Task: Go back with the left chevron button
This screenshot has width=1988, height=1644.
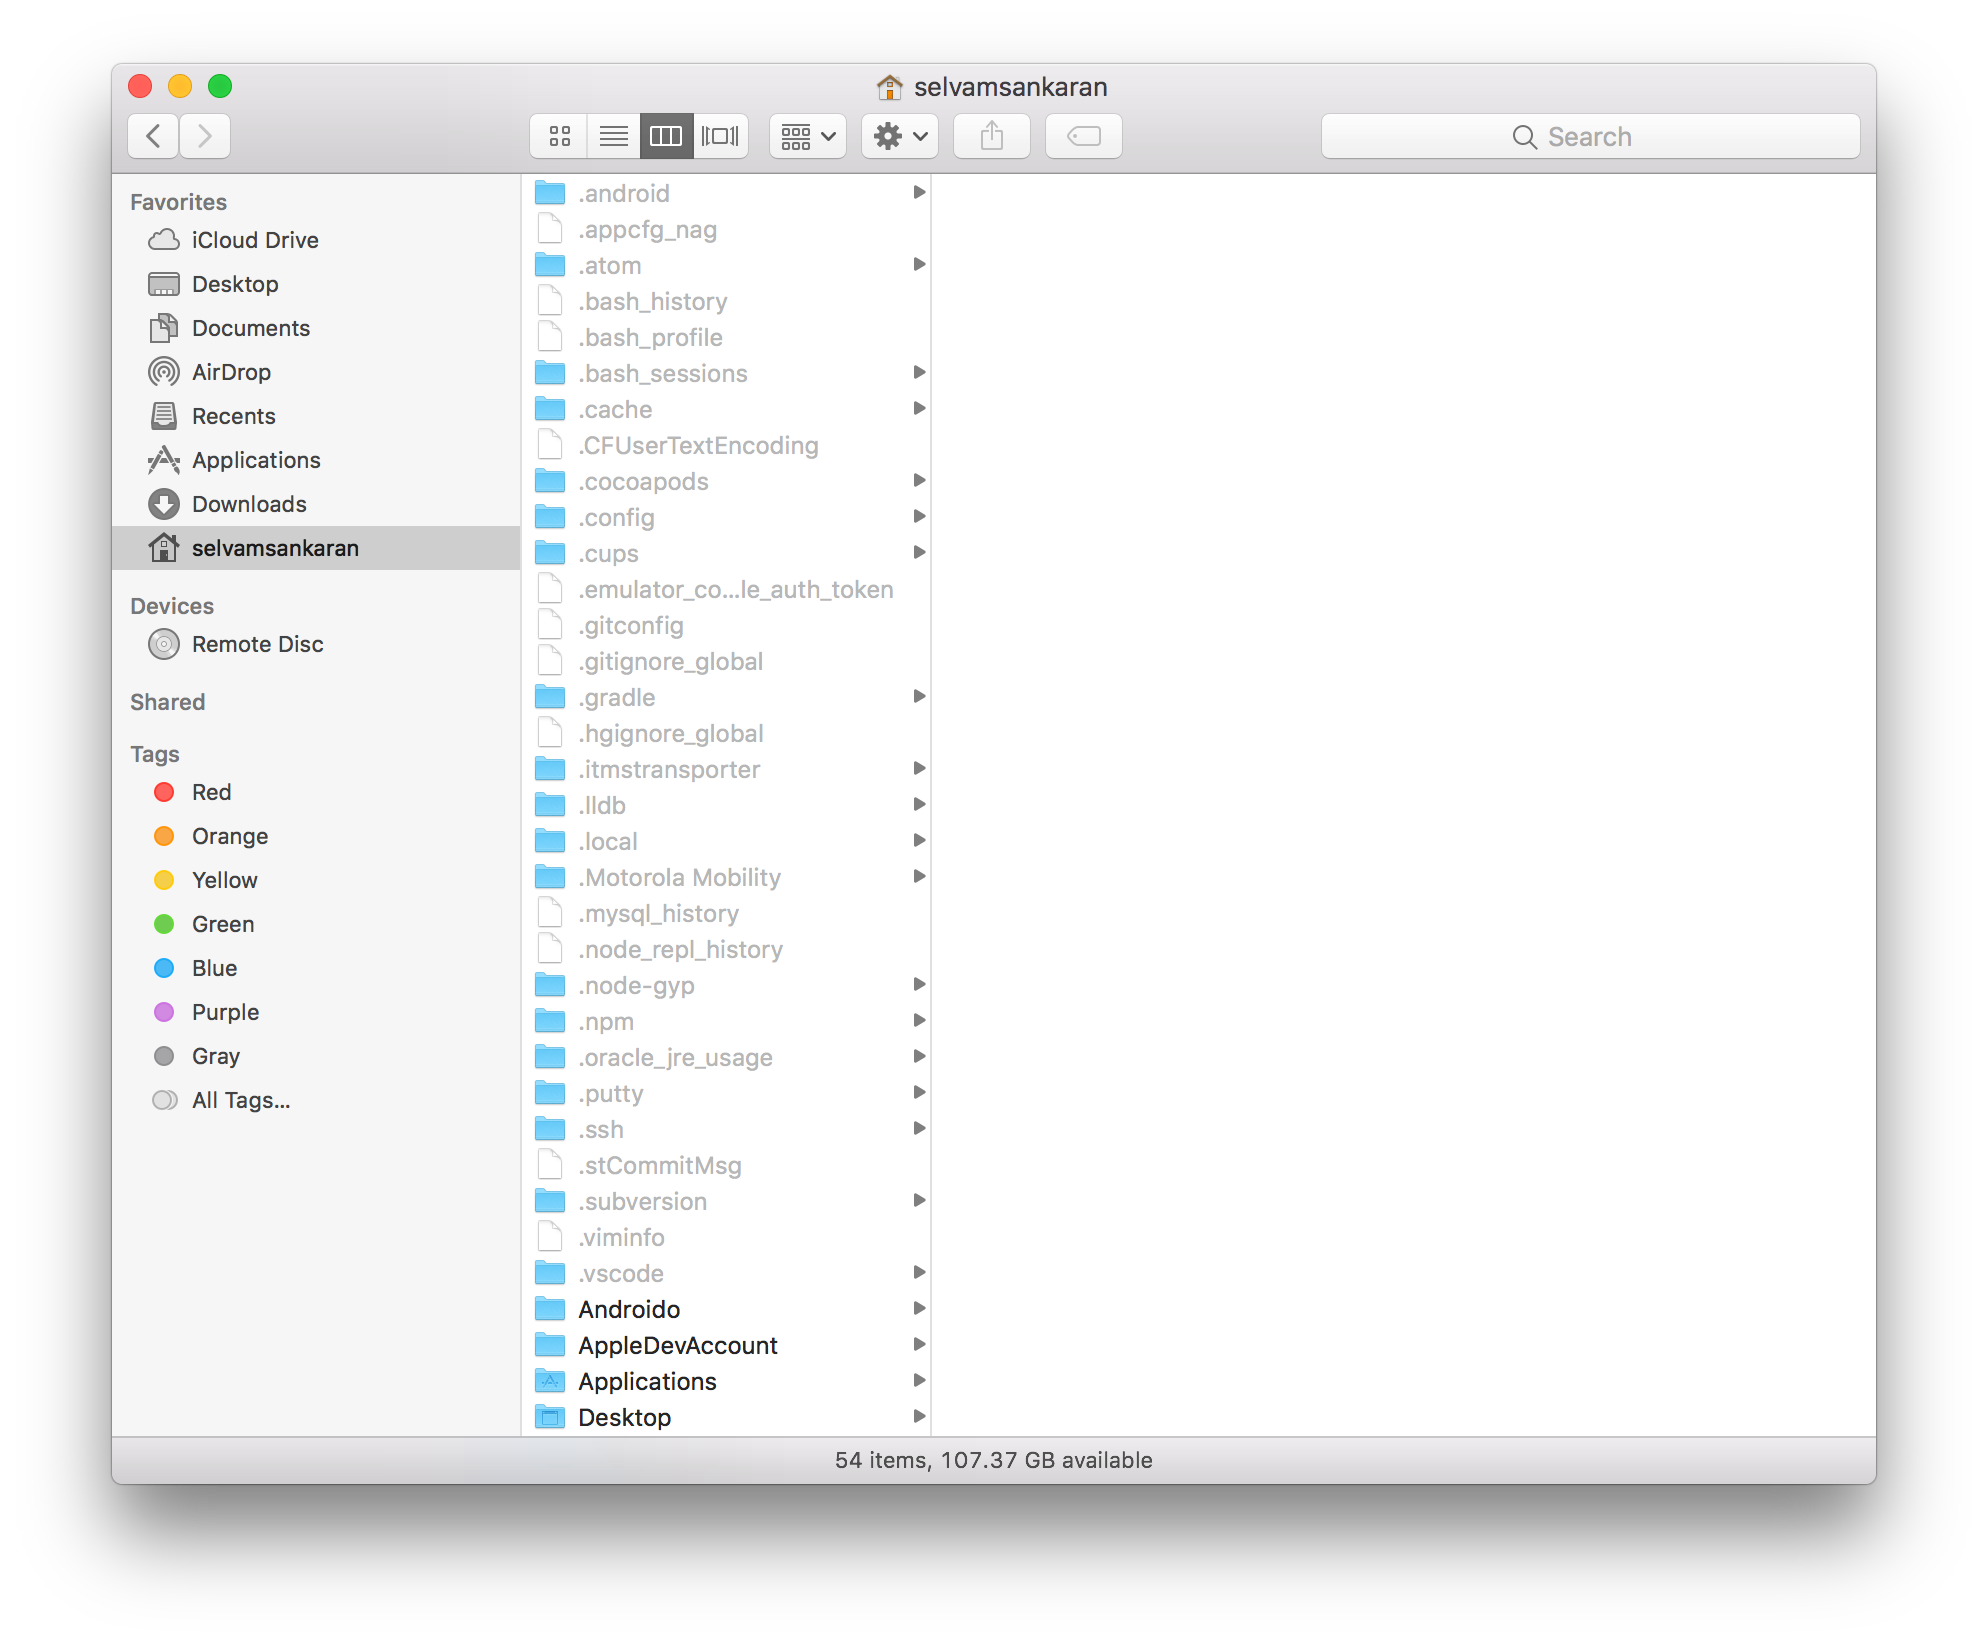Action: pyautogui.click(x=153, y=136)
